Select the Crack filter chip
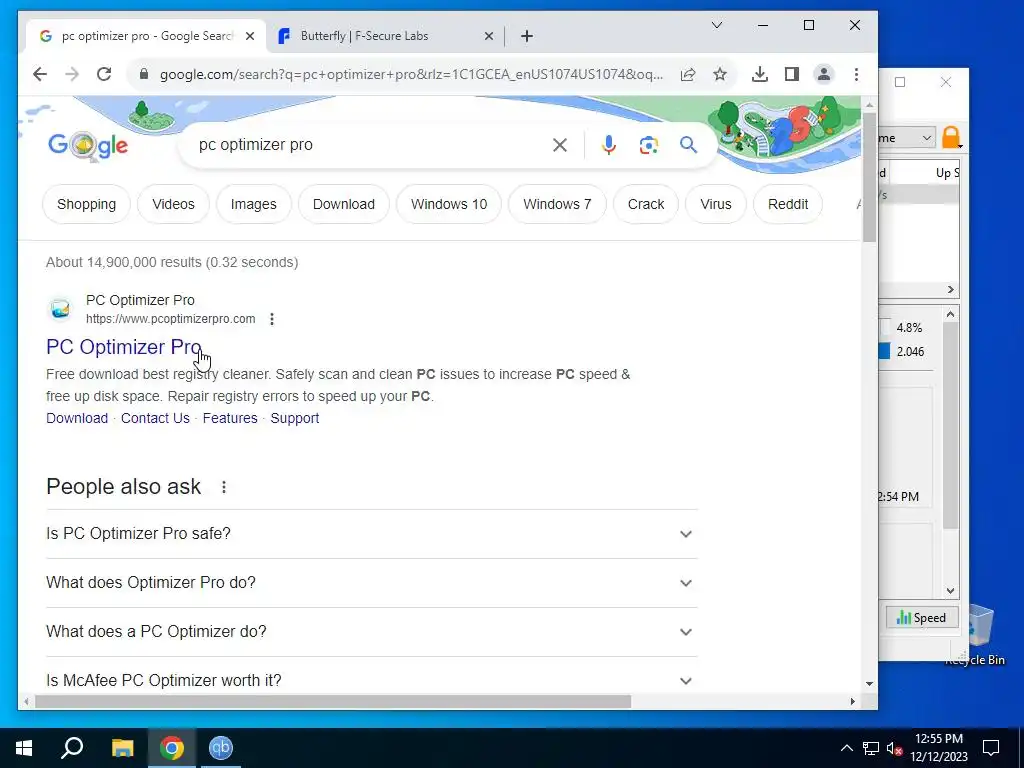 tap(646, 204)
